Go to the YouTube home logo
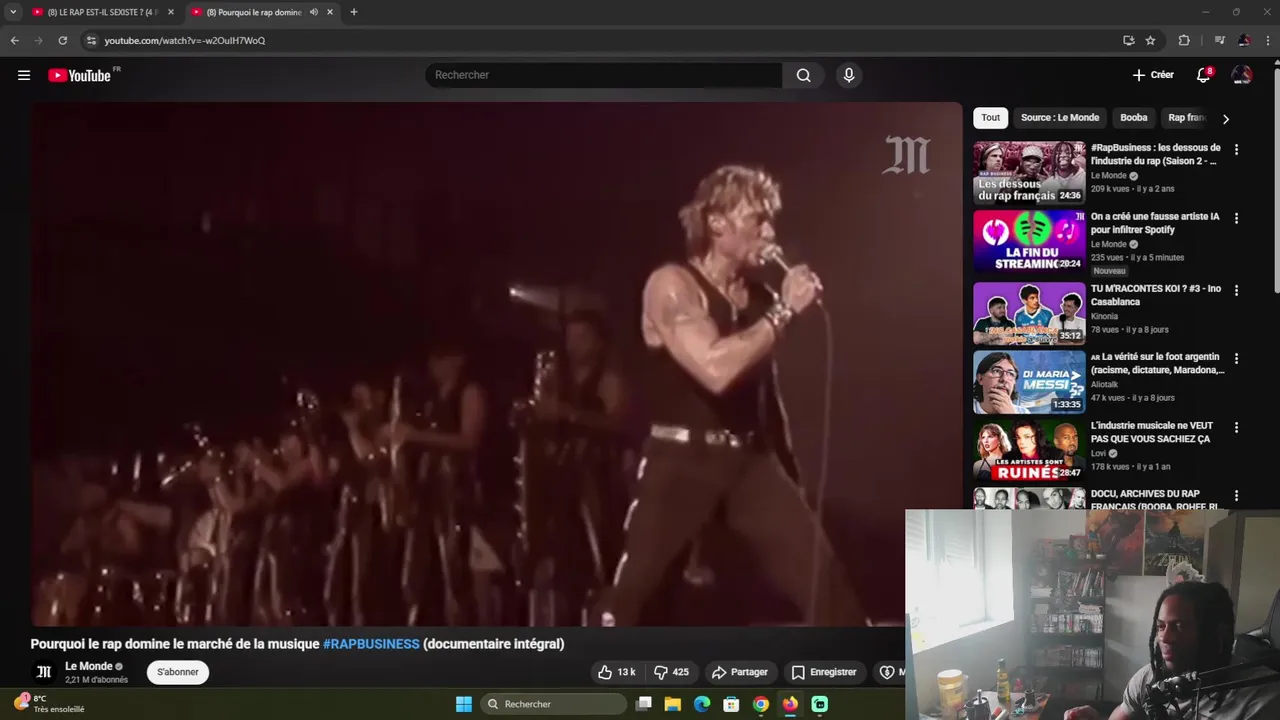Image resolution: width=1280 pixels, height=720 pixels. (x=80, y=75)
